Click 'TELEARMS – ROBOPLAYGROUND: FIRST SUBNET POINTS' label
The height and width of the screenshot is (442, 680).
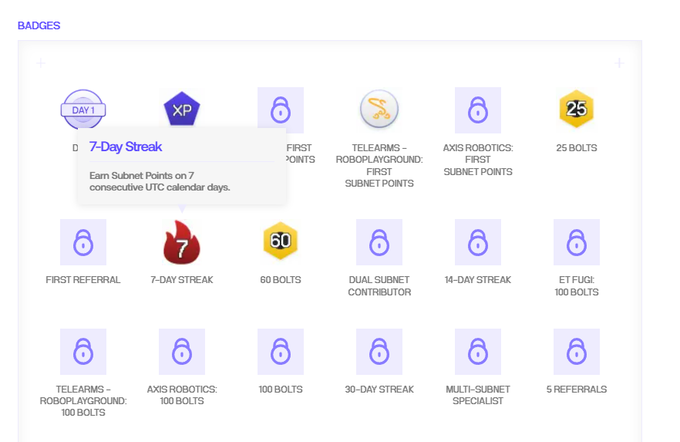[379, 166]
